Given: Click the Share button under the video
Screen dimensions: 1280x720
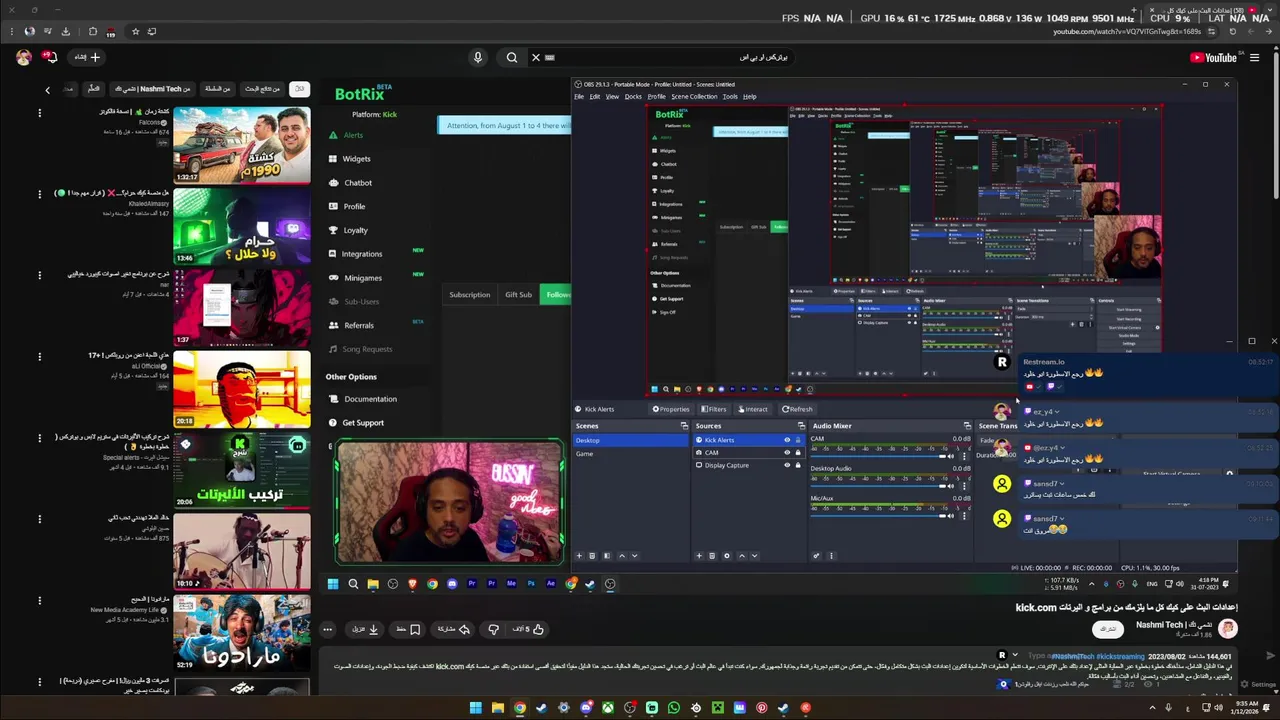Looking at the screenshot, I should [453, 629].
